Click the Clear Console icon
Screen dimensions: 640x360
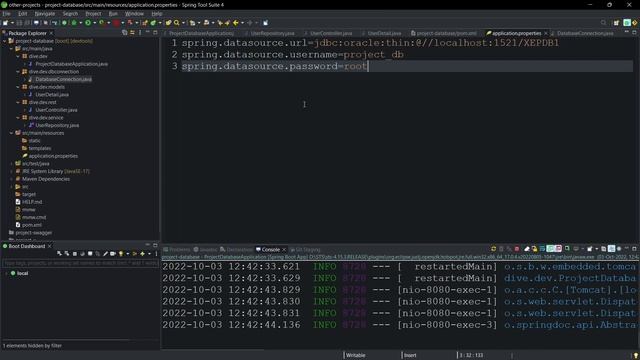click(527, 249)
